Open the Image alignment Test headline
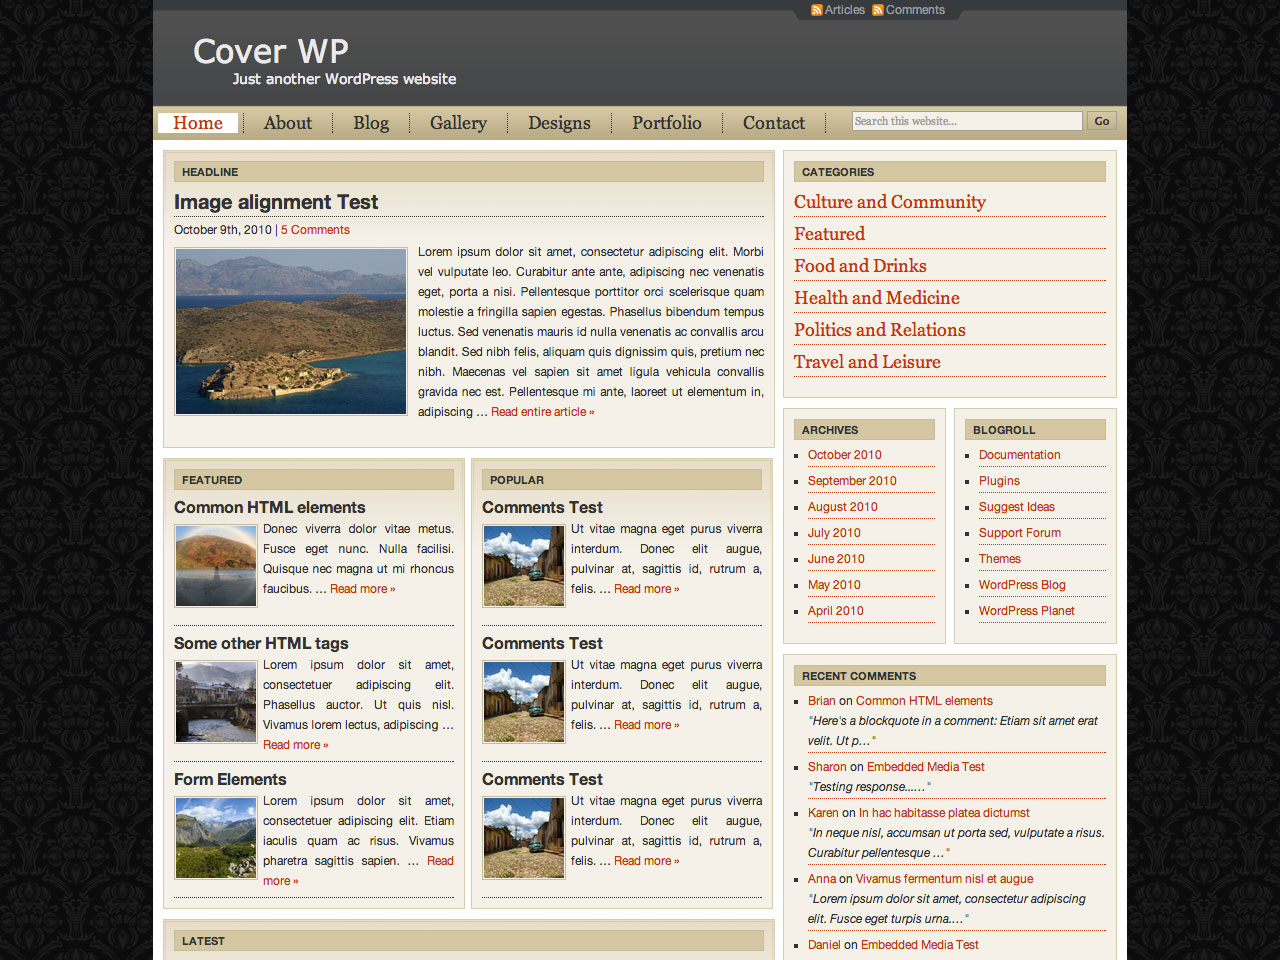 click(x=276, y=202)
